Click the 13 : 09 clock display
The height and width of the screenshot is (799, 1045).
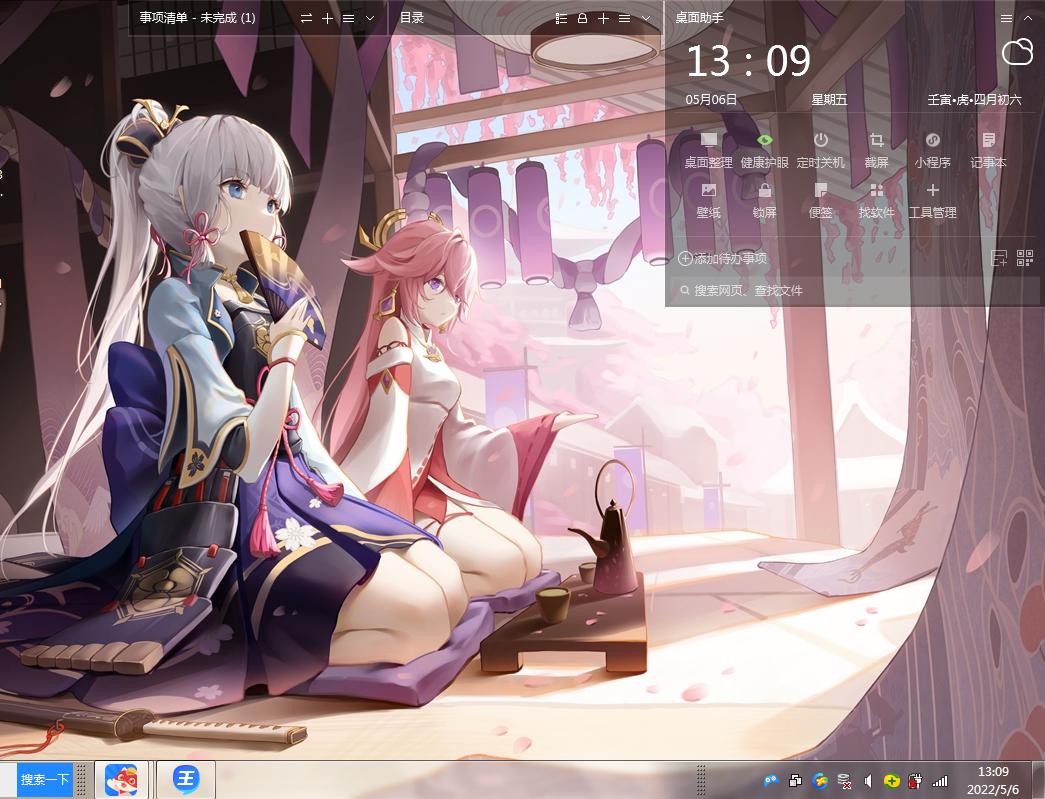coord(748,61)
